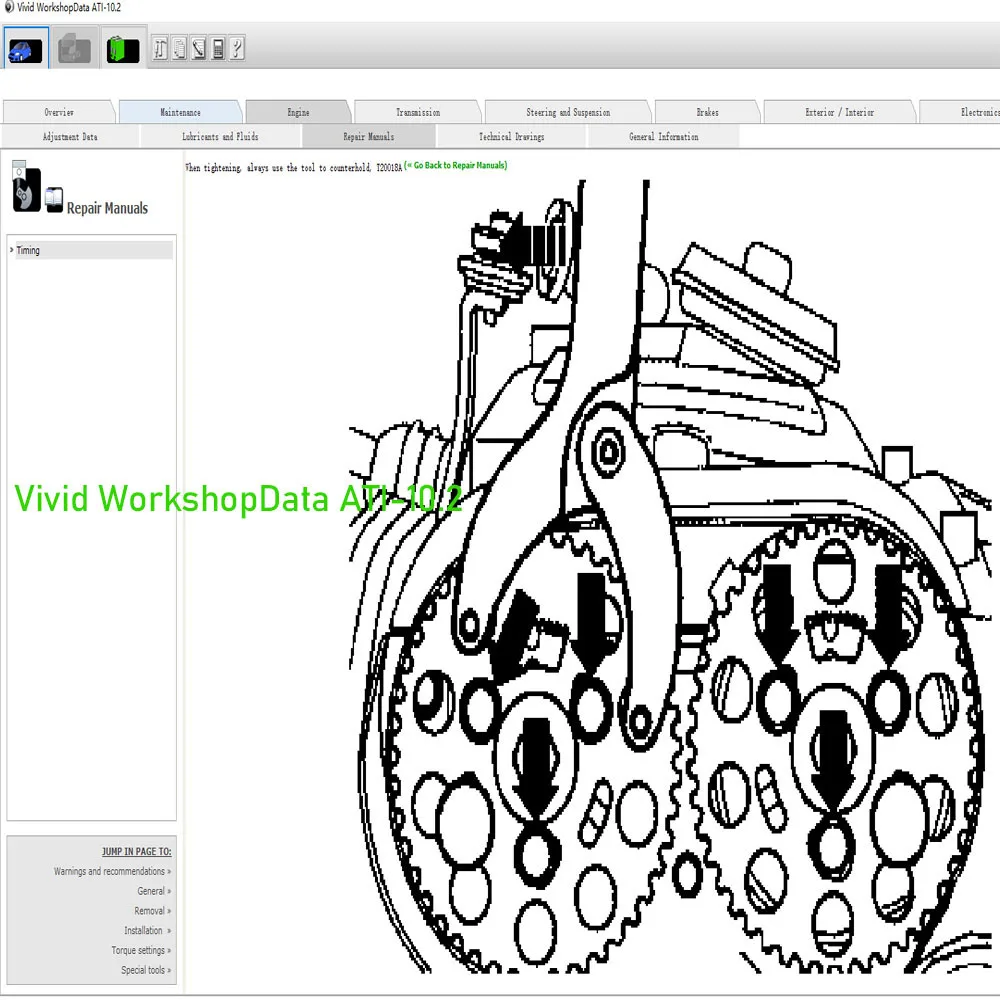Click the notepad with pen icon
This screenshot has width=1000, height=1000.
198,48
